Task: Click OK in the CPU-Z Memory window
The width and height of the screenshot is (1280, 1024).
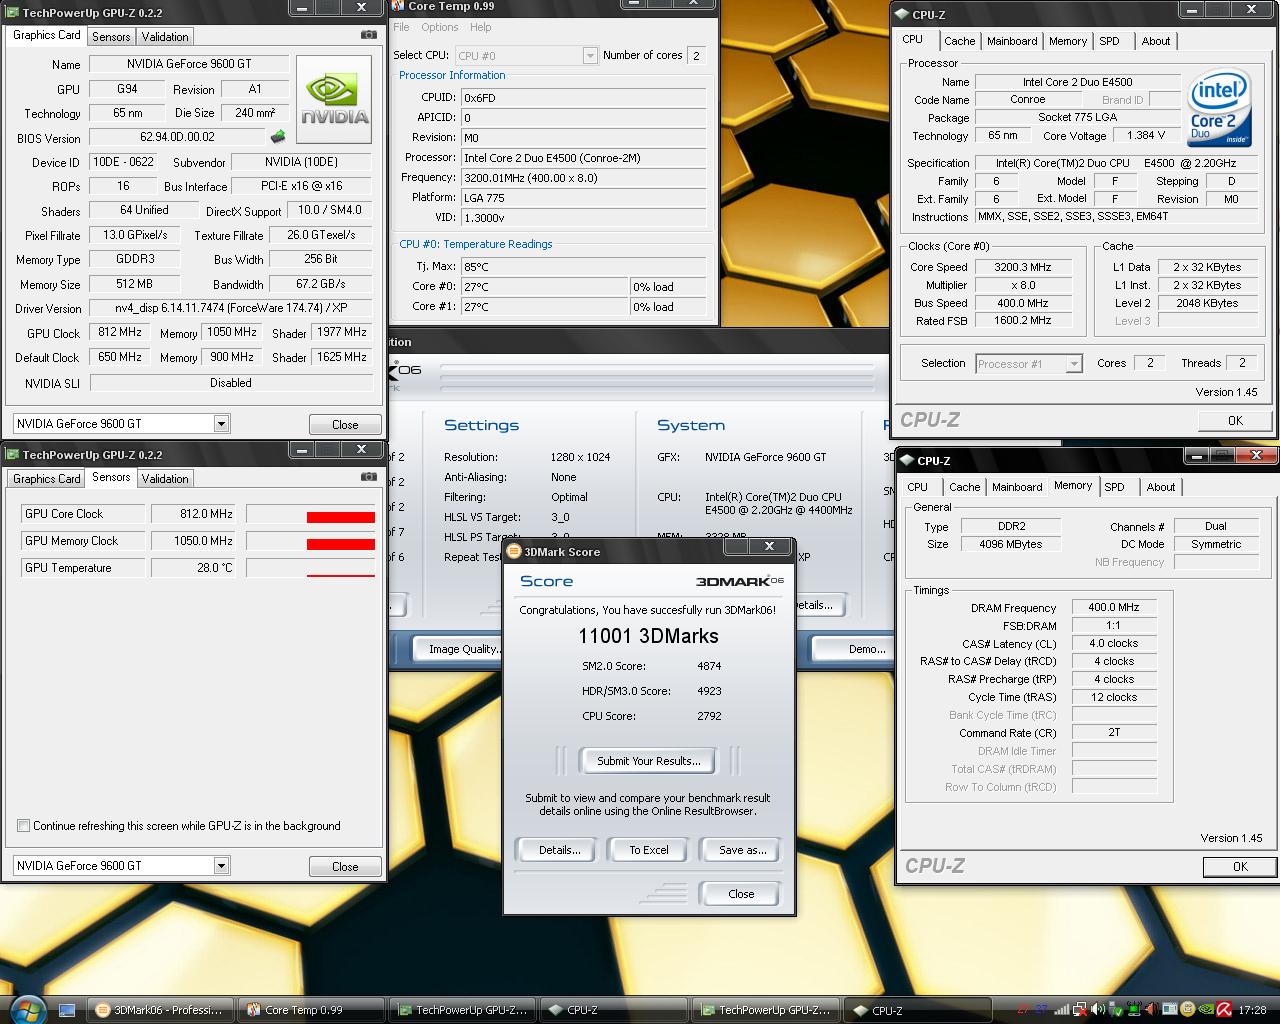Action: click(1240, 866)
